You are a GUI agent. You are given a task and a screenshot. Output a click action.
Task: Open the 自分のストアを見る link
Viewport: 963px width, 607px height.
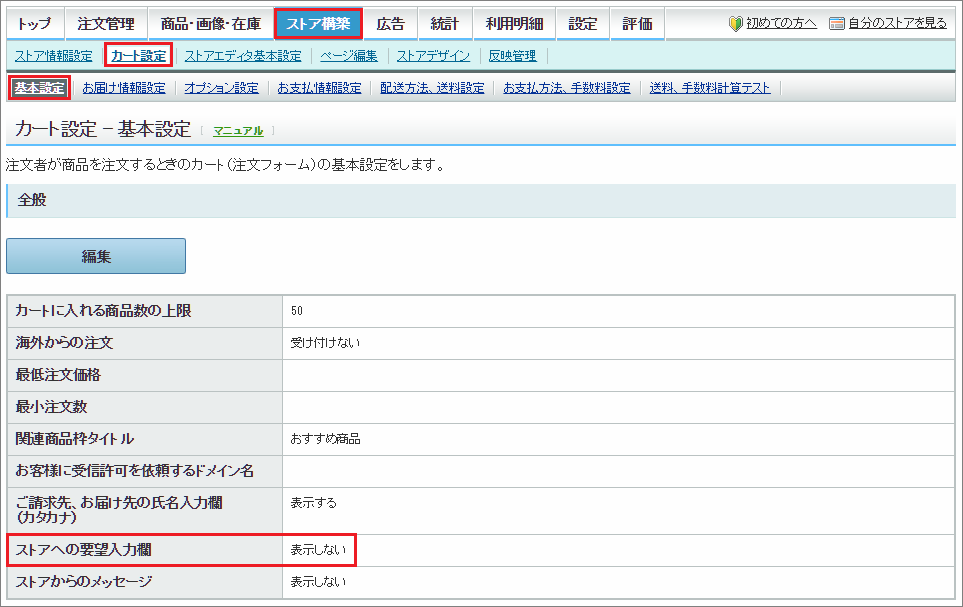point(897,24)
